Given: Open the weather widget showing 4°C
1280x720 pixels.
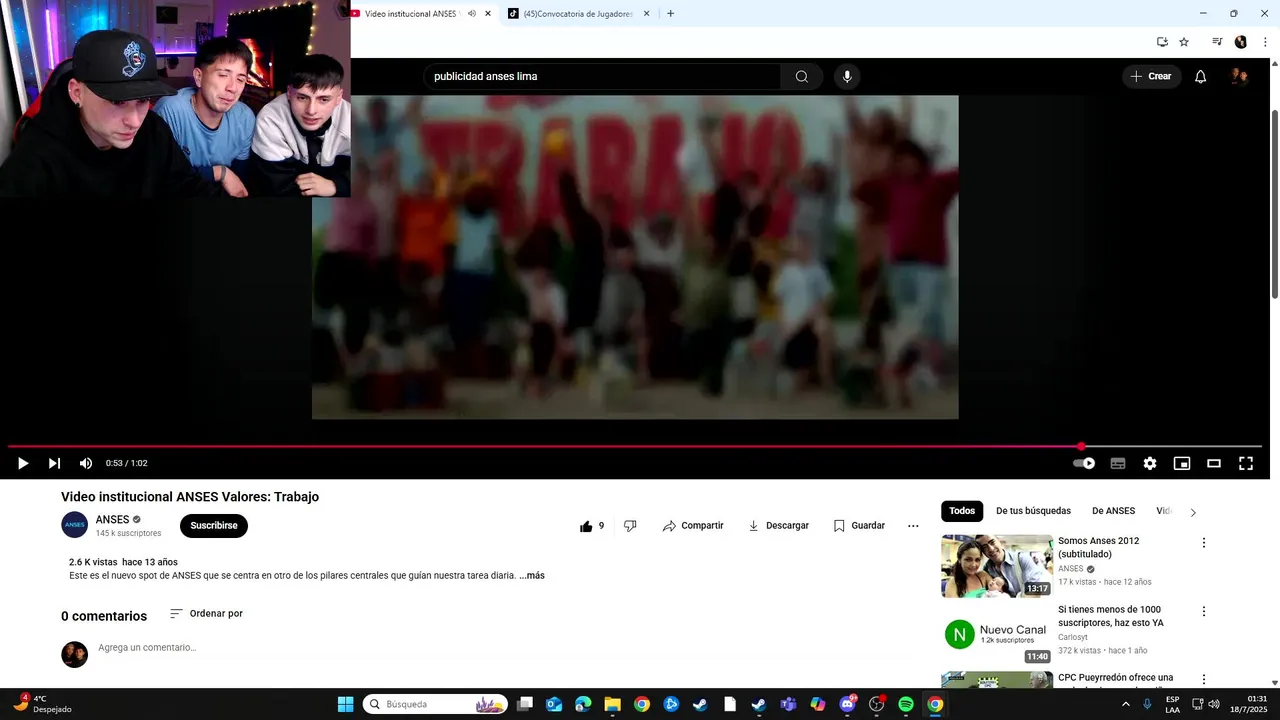Looking at the screenshot, I should (x=40, y=704).
